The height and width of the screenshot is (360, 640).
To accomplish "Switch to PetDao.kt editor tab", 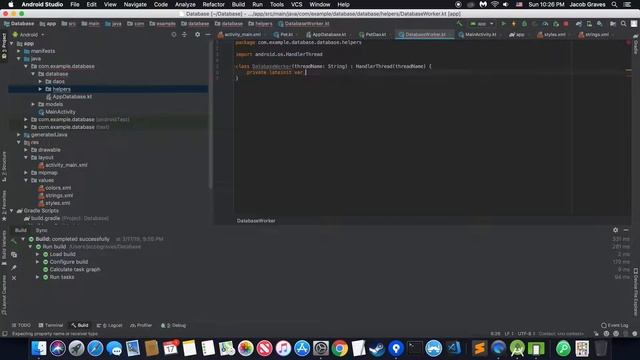I will coord(373,35).
